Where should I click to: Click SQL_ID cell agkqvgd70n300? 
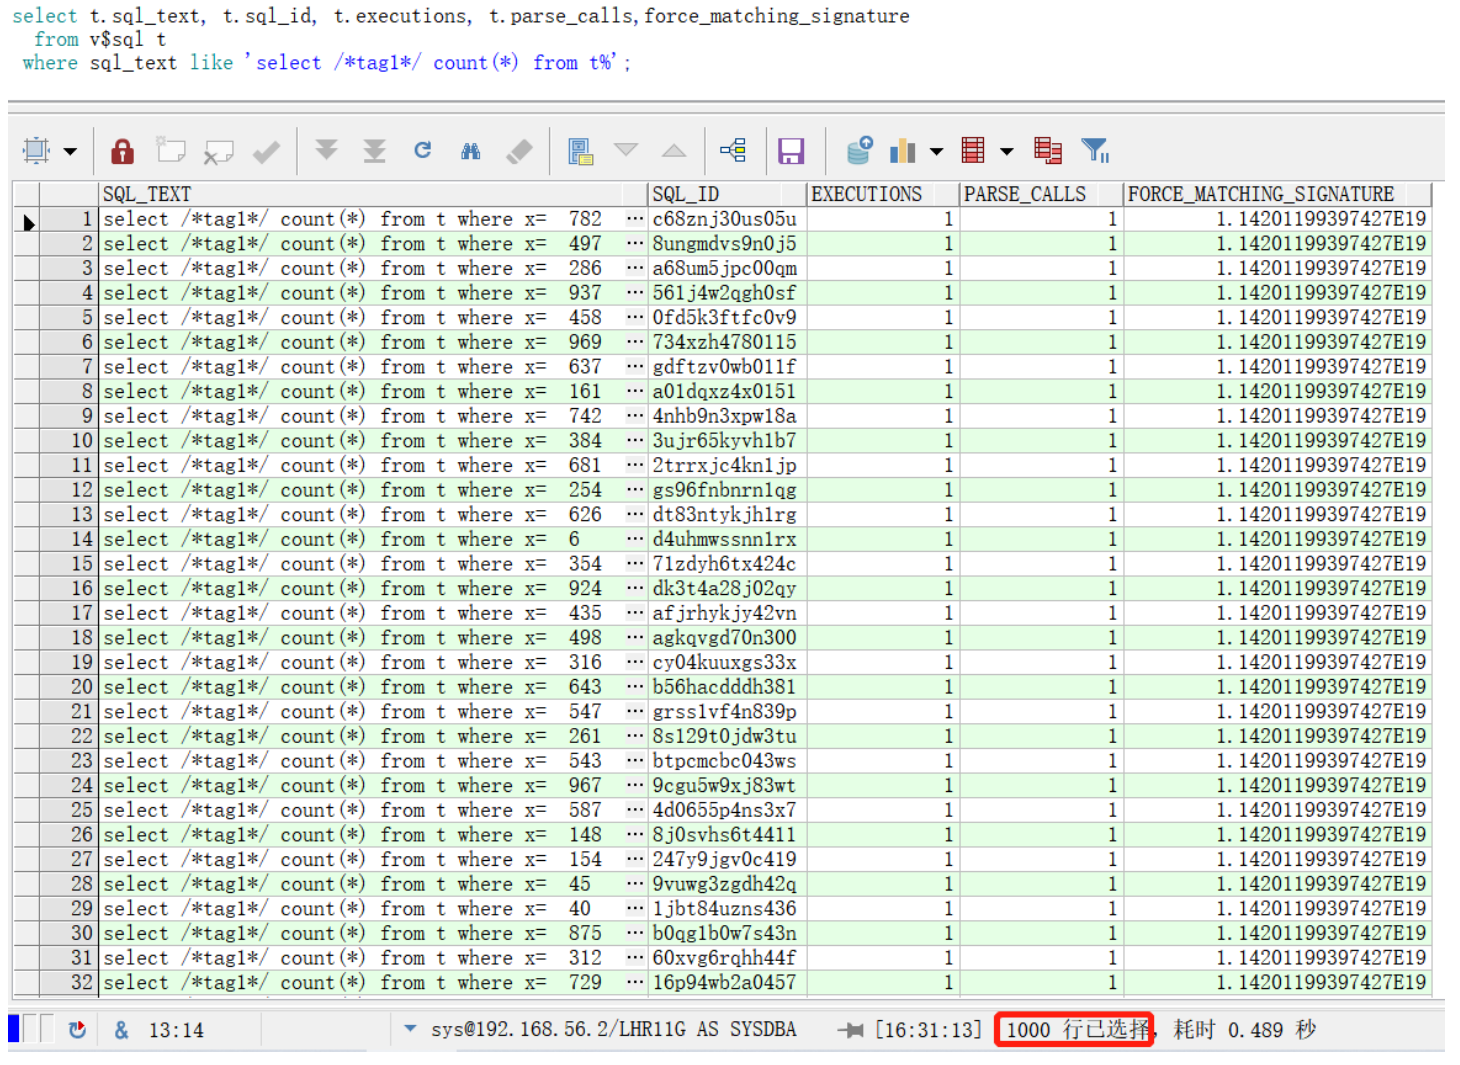tap(727, 638)
